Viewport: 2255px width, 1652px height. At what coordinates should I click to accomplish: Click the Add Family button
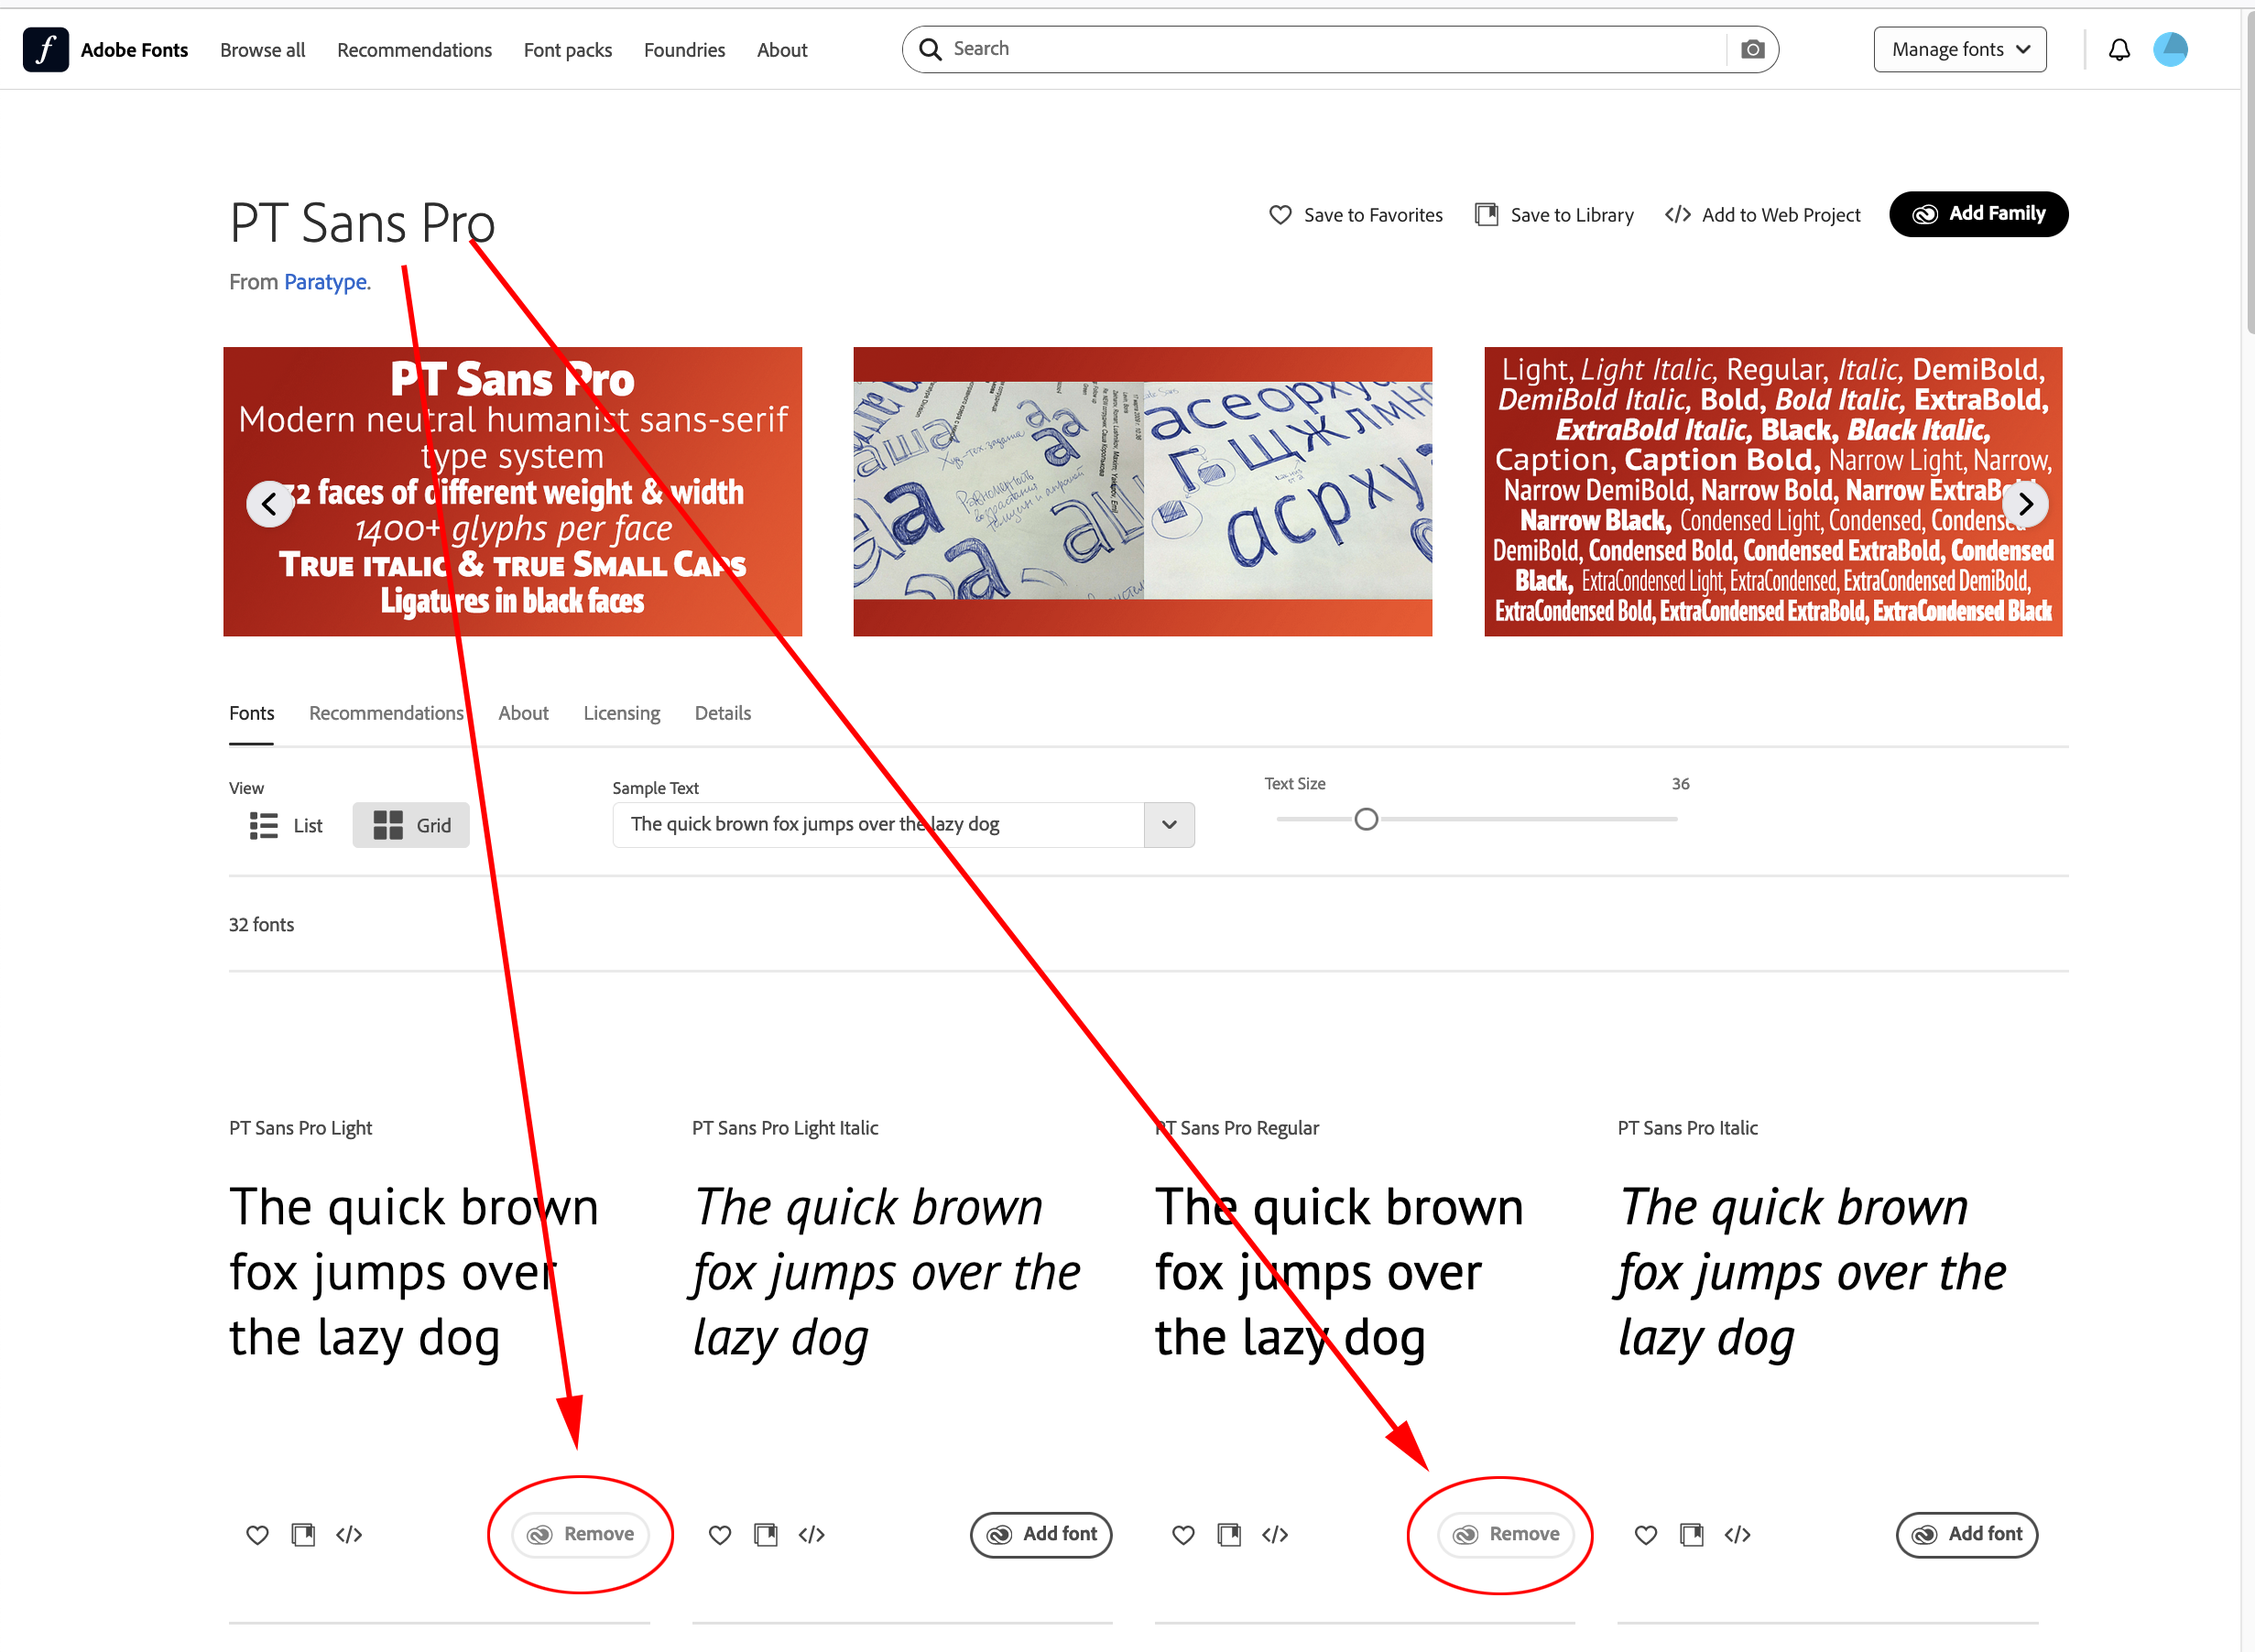pyautogui.click(x=1977, y=214)
